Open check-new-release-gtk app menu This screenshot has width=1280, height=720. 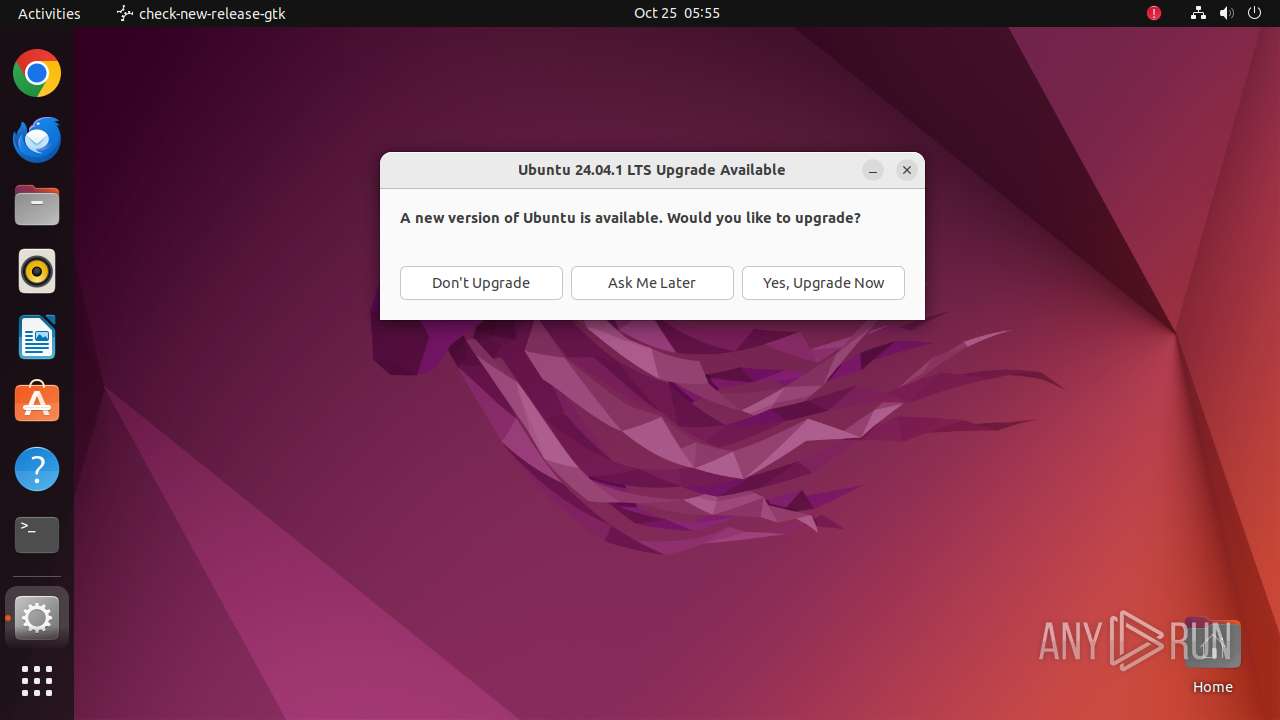tap(201, 13)
